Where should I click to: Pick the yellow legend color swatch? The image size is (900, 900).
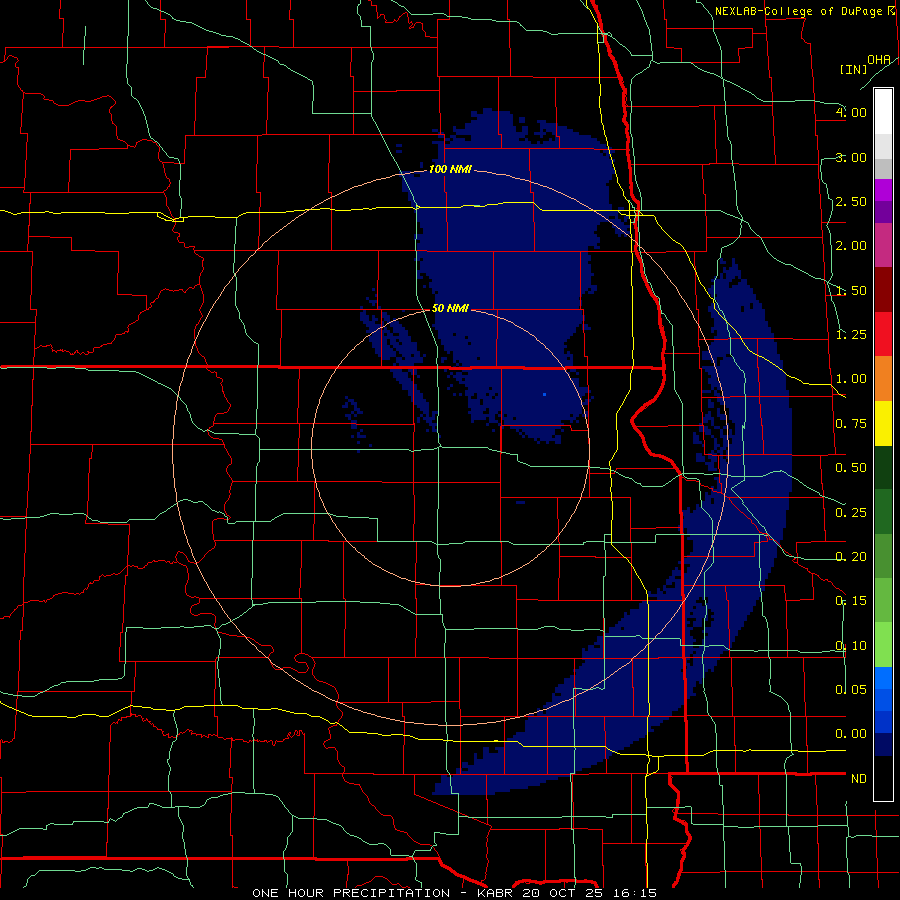point(883,423)
